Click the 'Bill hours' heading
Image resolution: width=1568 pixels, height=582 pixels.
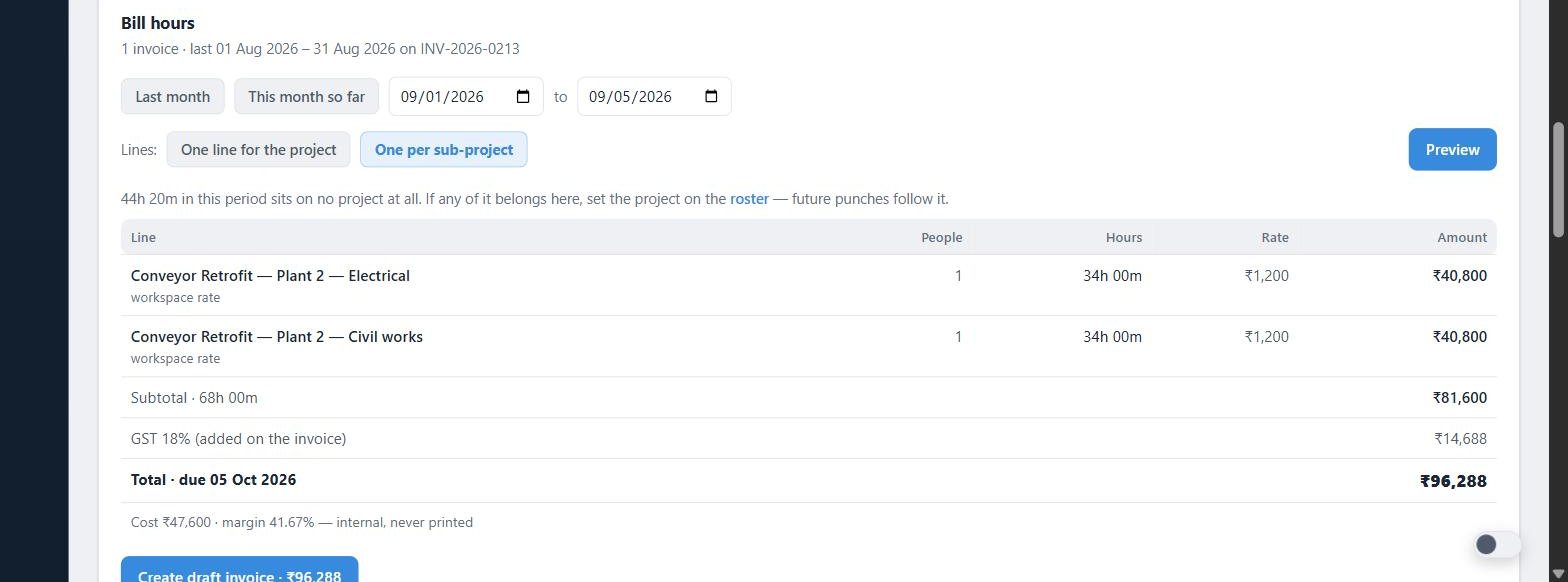point(158,23)
